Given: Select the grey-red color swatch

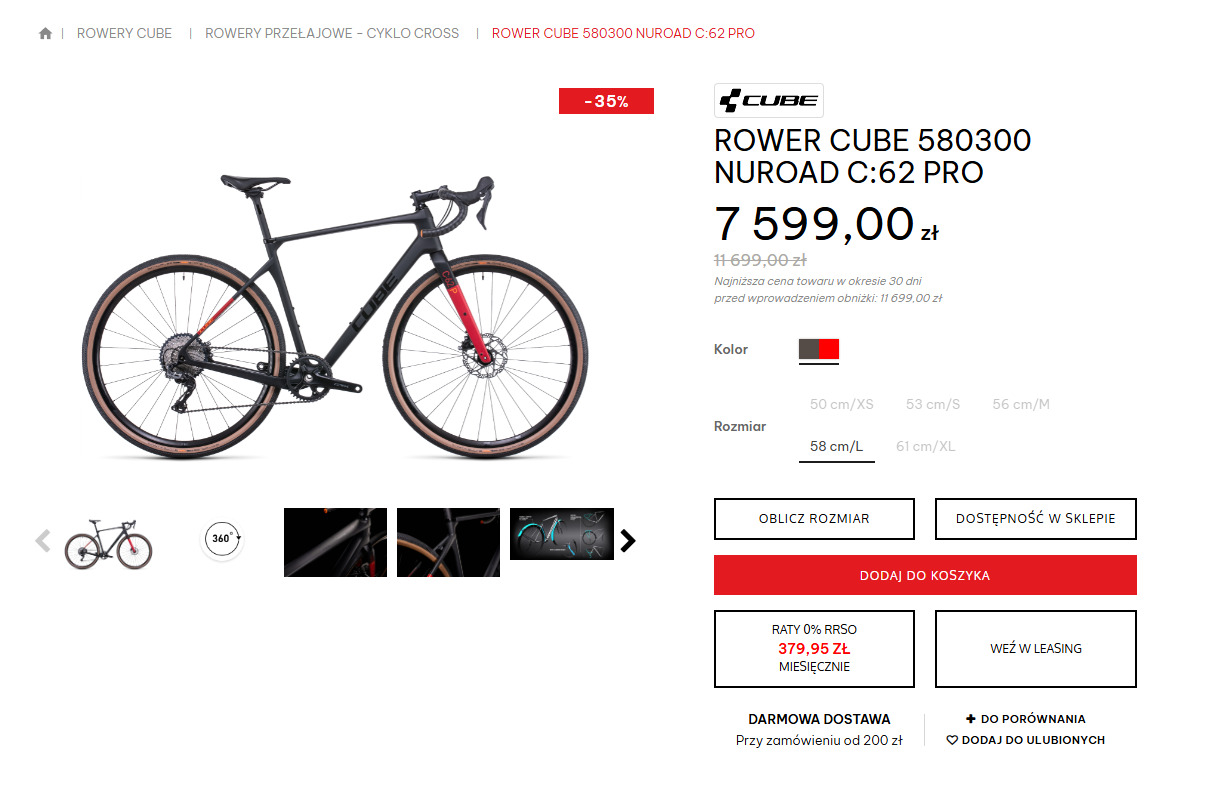Looking at the screenshot, I should point(819,349).
